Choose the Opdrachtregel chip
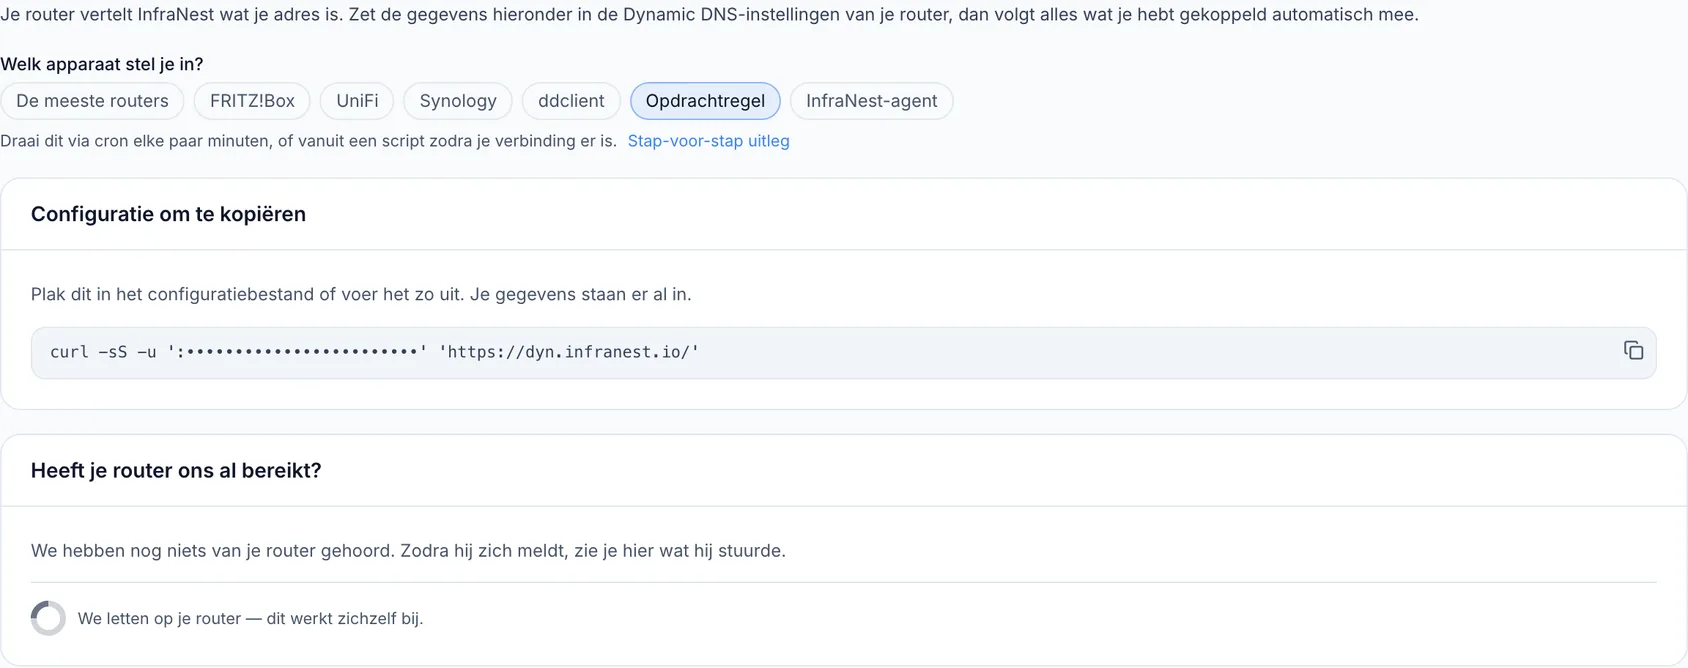Viewport: 1688px width, 668px height. 705,101
